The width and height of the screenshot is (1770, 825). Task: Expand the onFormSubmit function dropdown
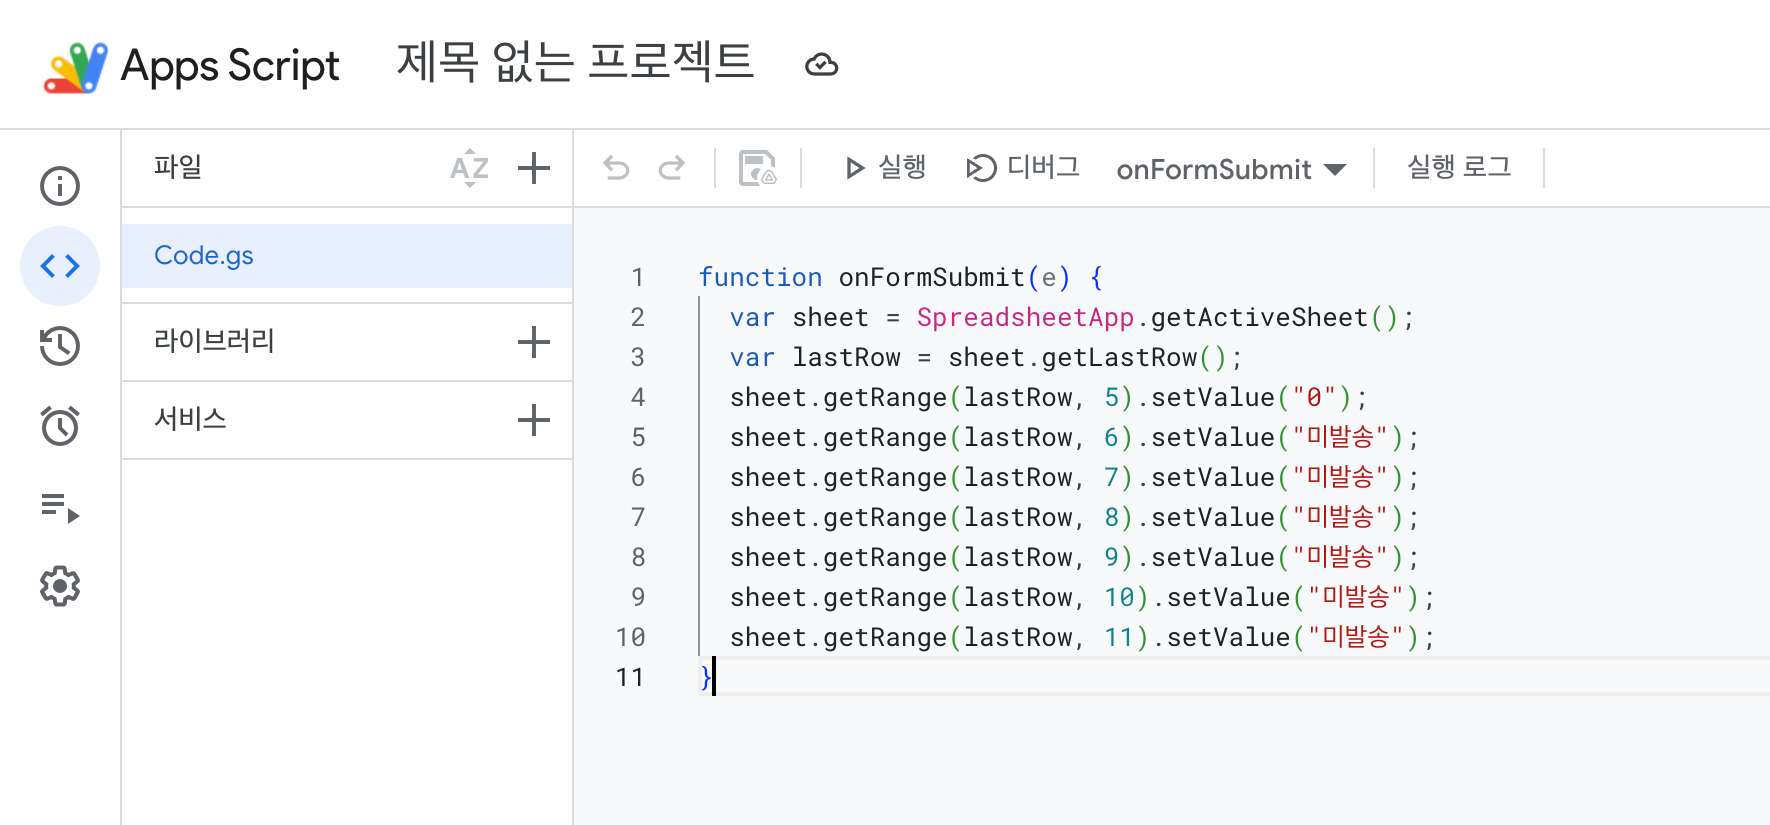[x=1231, y=169]
